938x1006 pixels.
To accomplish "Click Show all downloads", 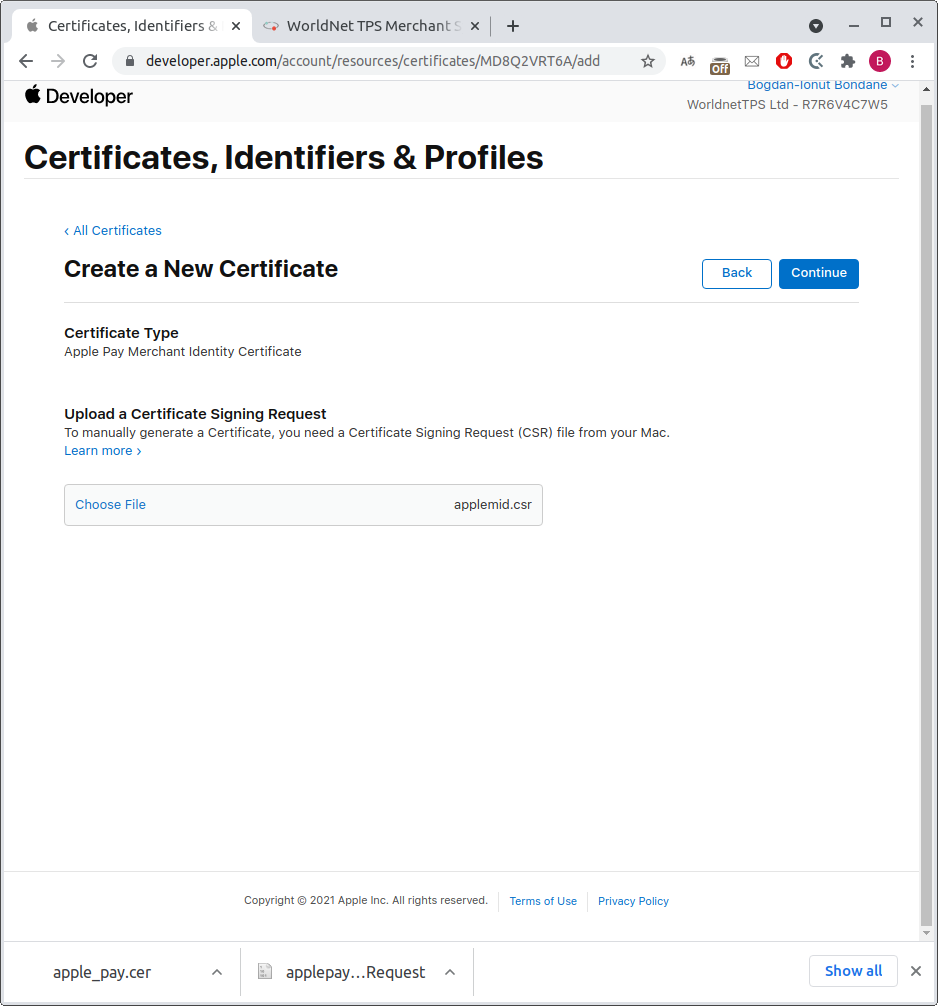I will [853, 971].
